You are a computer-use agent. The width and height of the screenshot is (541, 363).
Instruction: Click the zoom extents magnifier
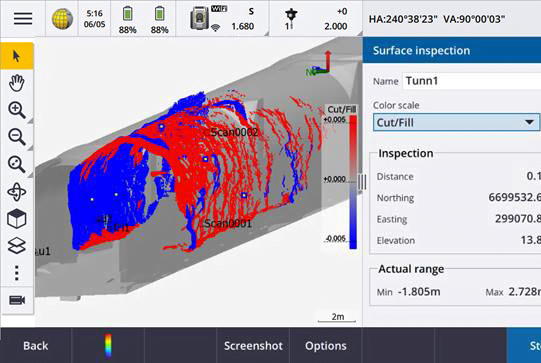click(17, 164)
